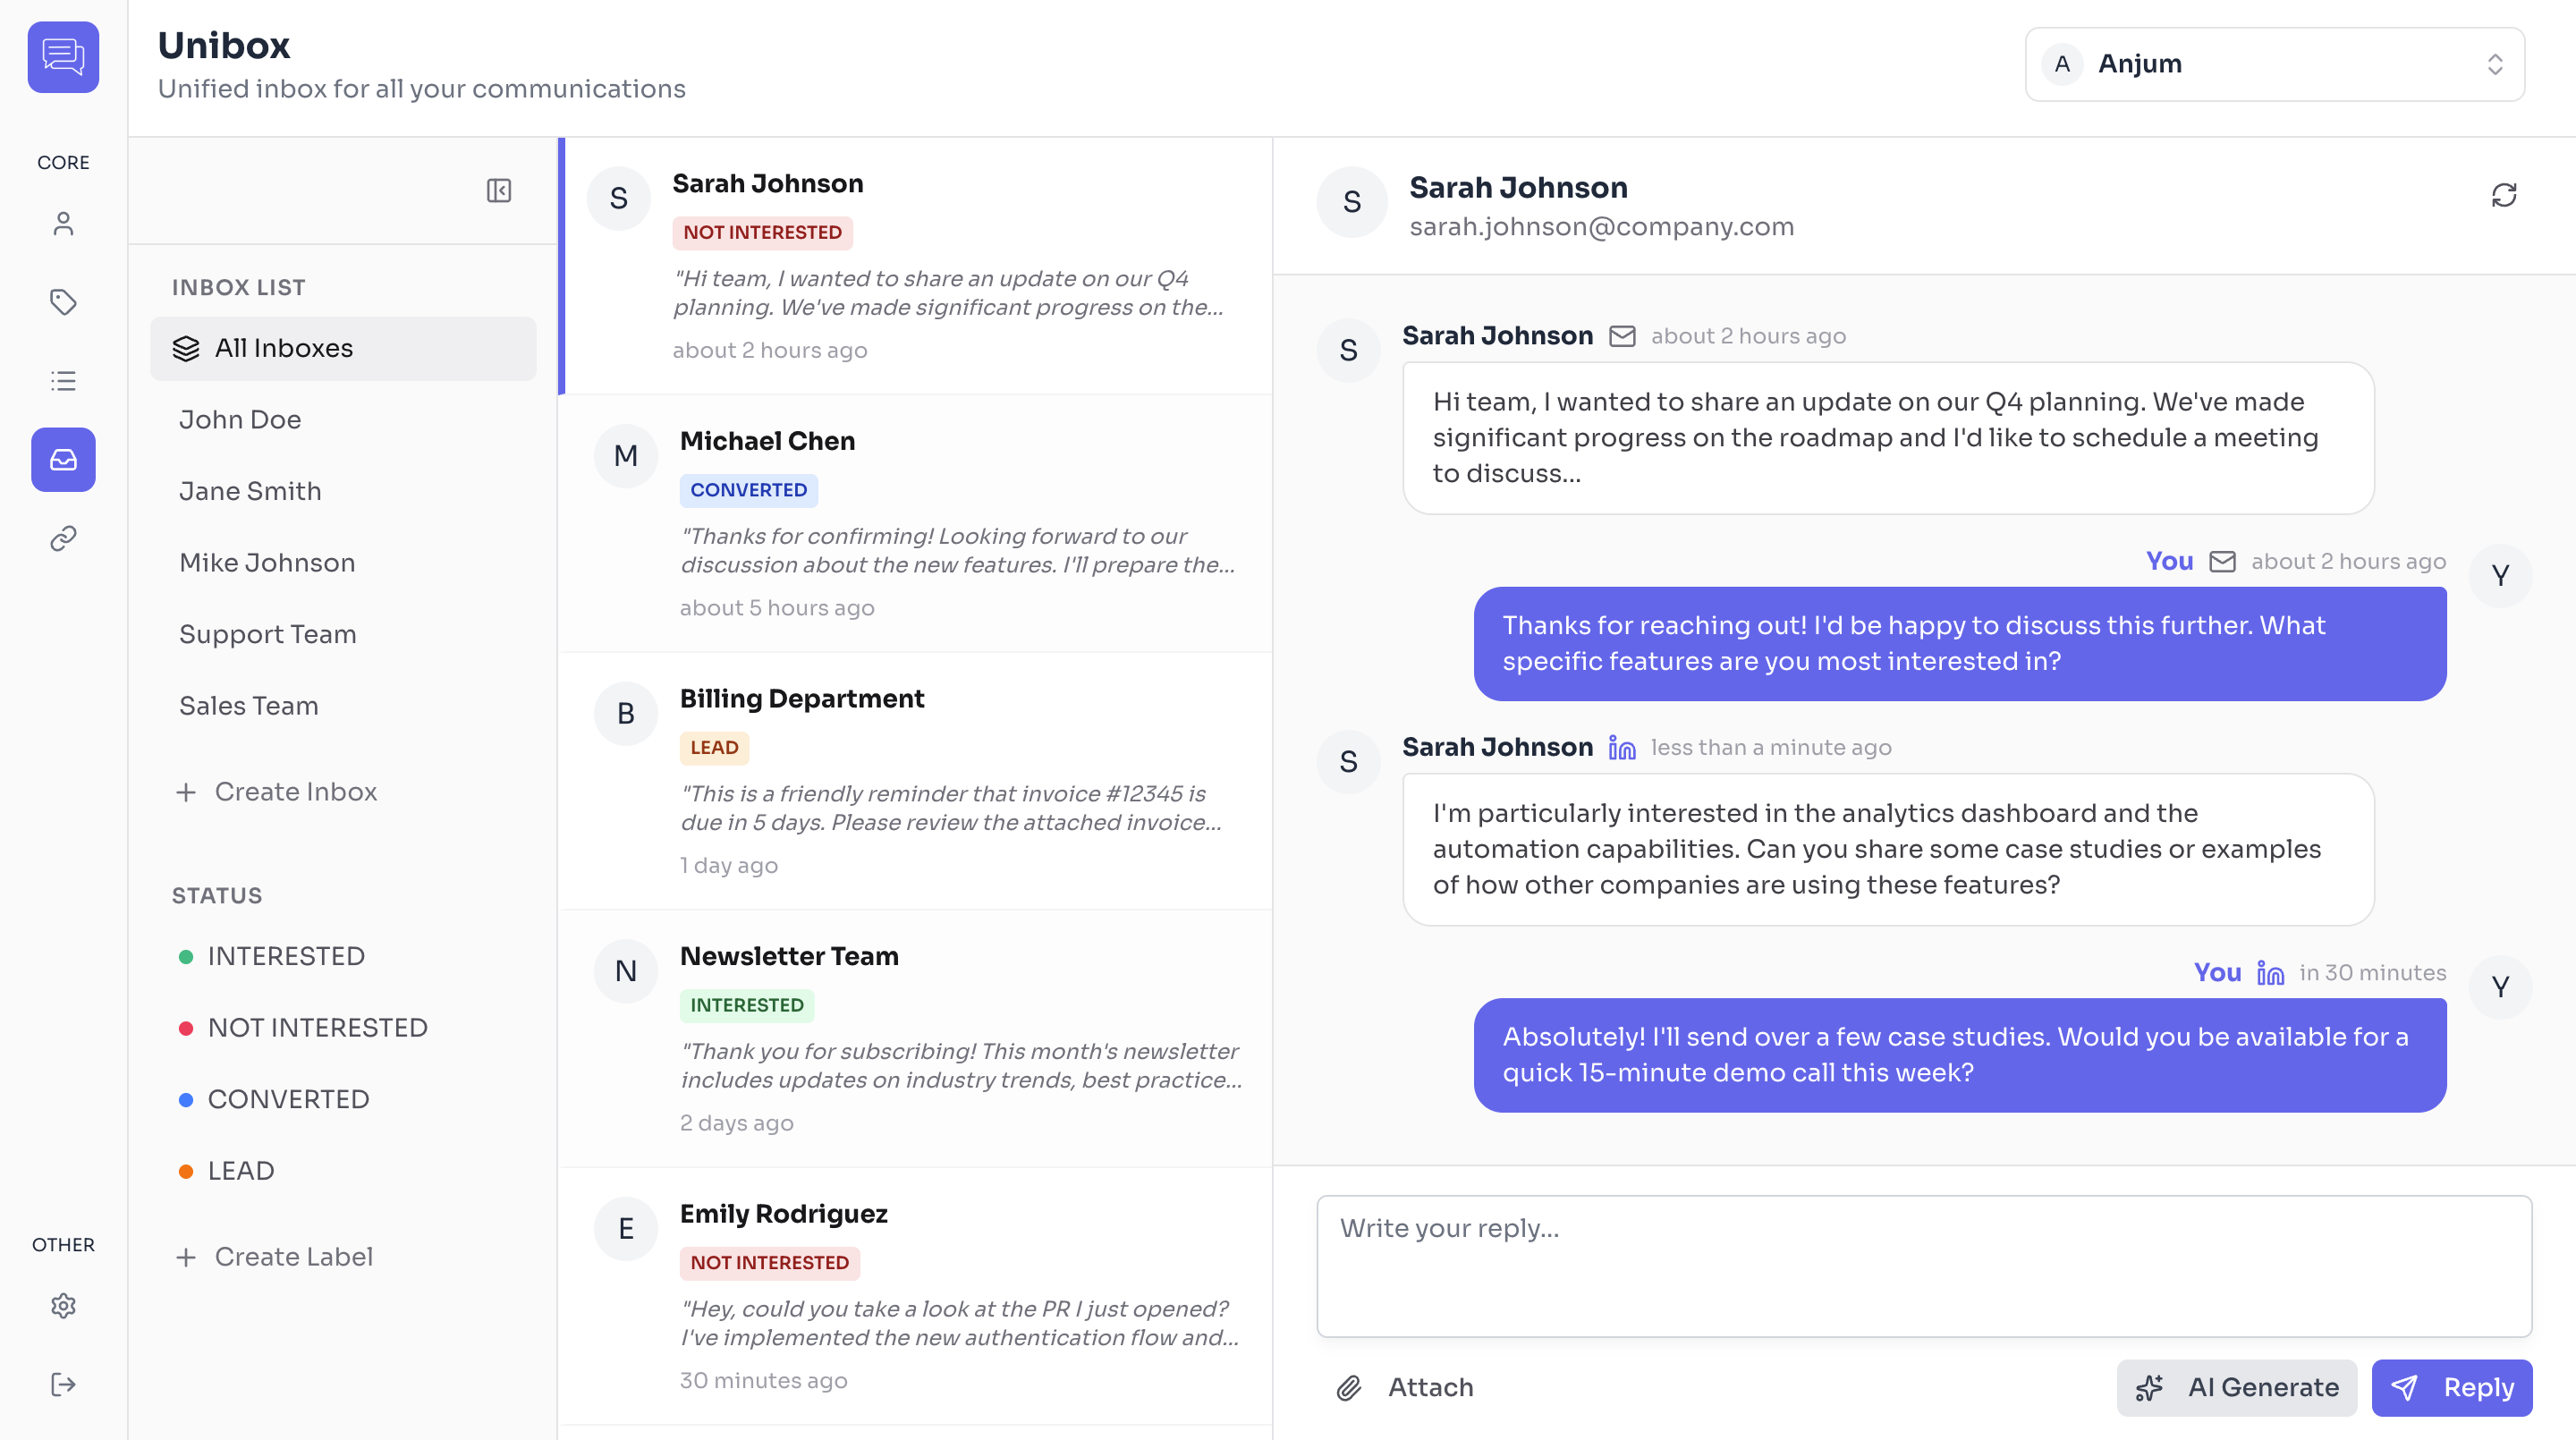Select the active Inbox icon in sidebar
This screenshot has height=1440, width=2576.
63,460
